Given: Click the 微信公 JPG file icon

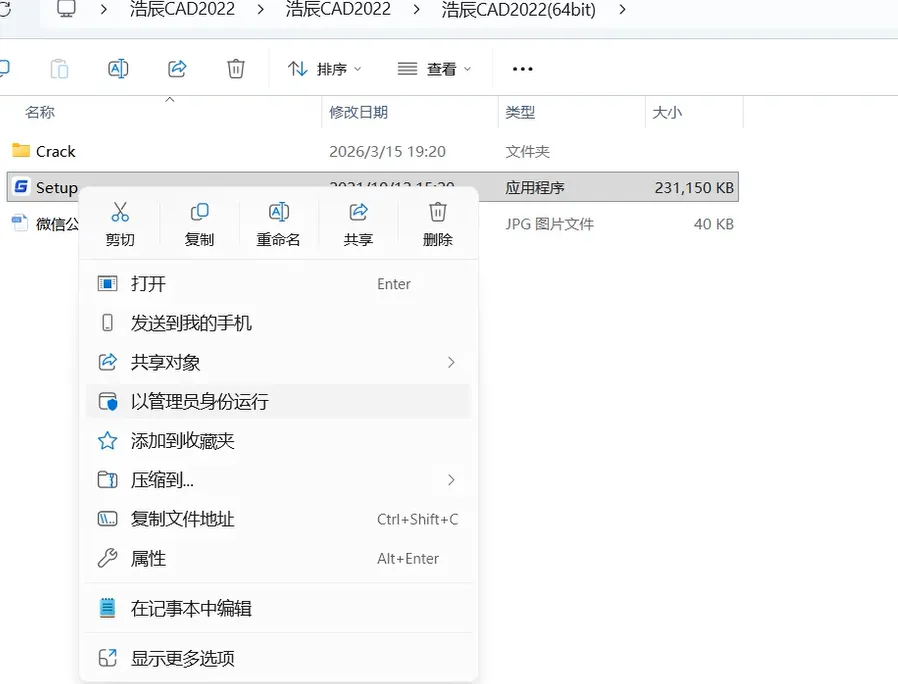Looking at the screenshot, I should 20,222.
